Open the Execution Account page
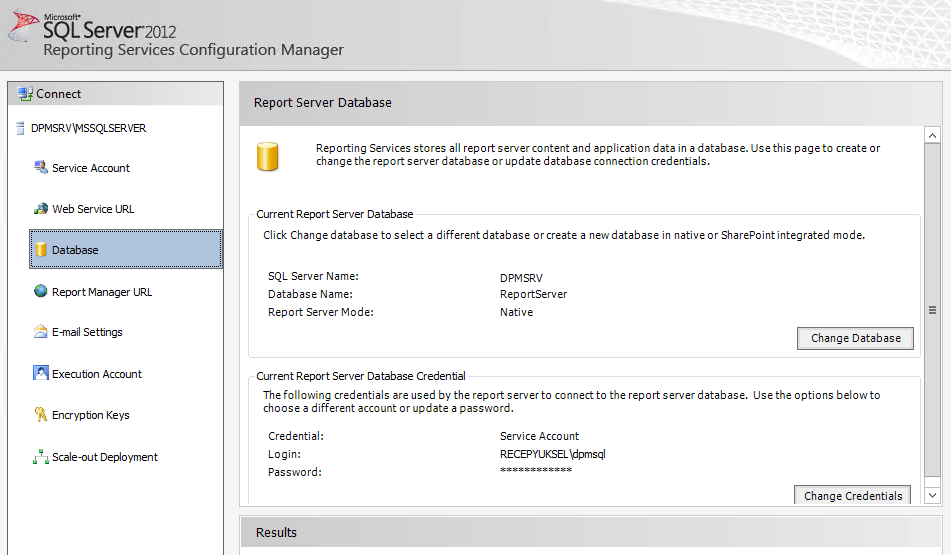Screen dimensions: 951x555 pyautogui.click(x=96, y=374)
